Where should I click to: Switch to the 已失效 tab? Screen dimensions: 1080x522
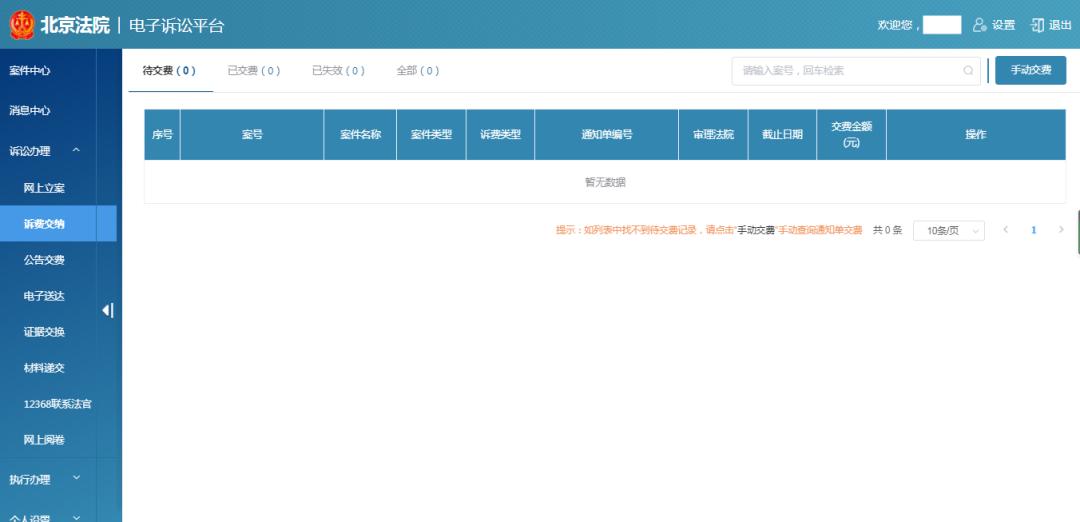(x=338, y=71)
